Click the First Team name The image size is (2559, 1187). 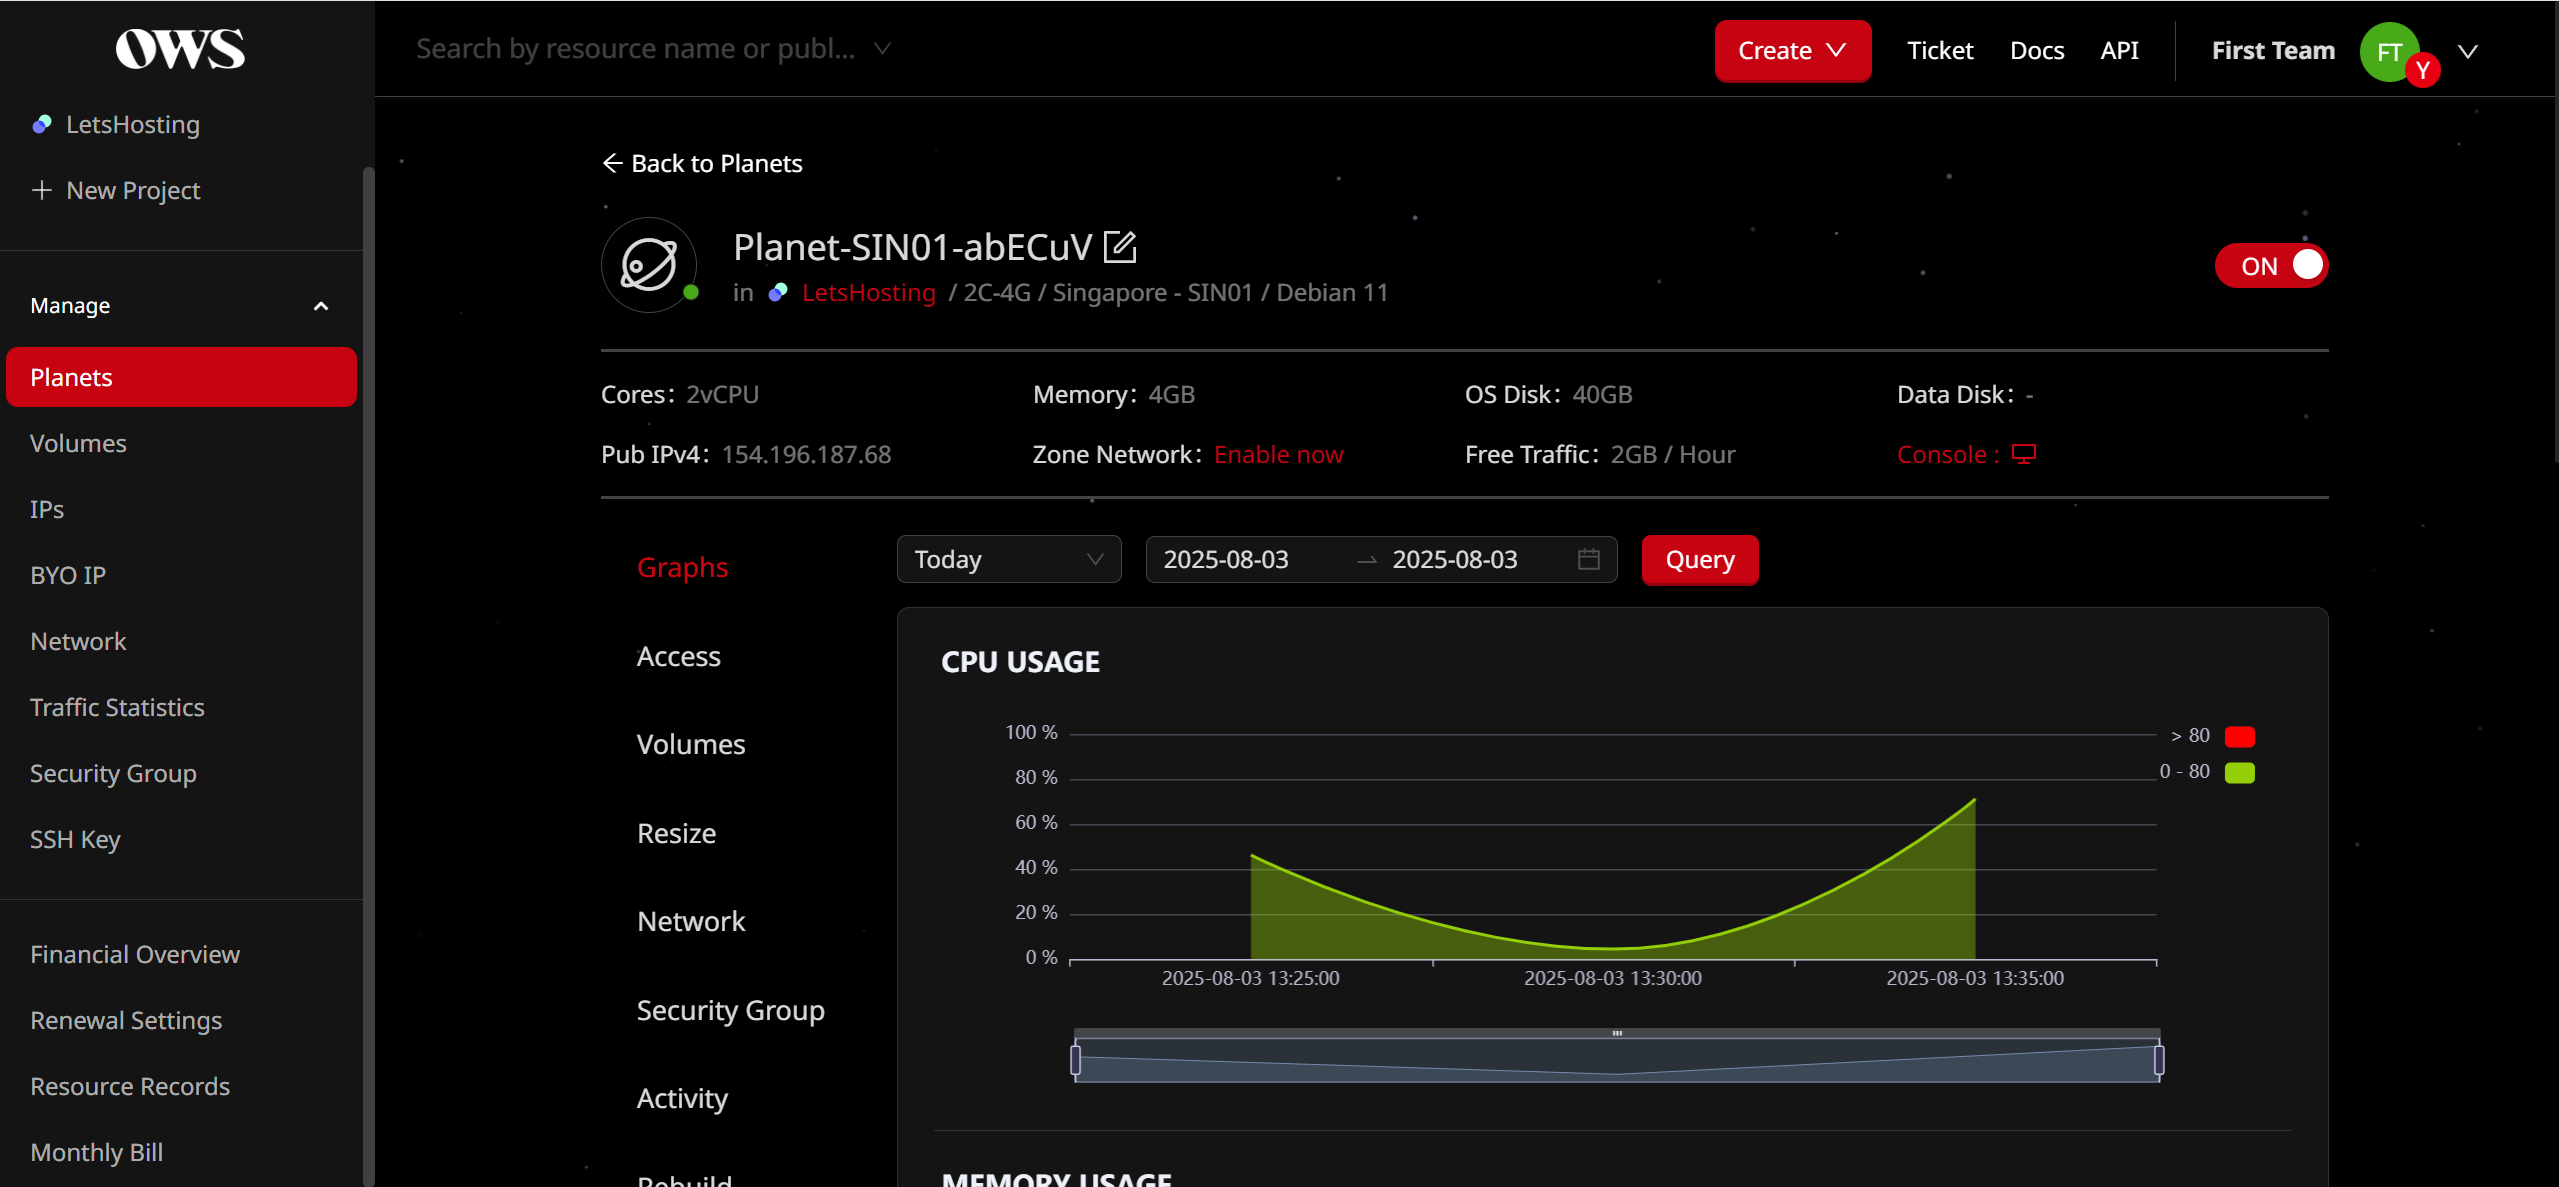coord(2273,50)
